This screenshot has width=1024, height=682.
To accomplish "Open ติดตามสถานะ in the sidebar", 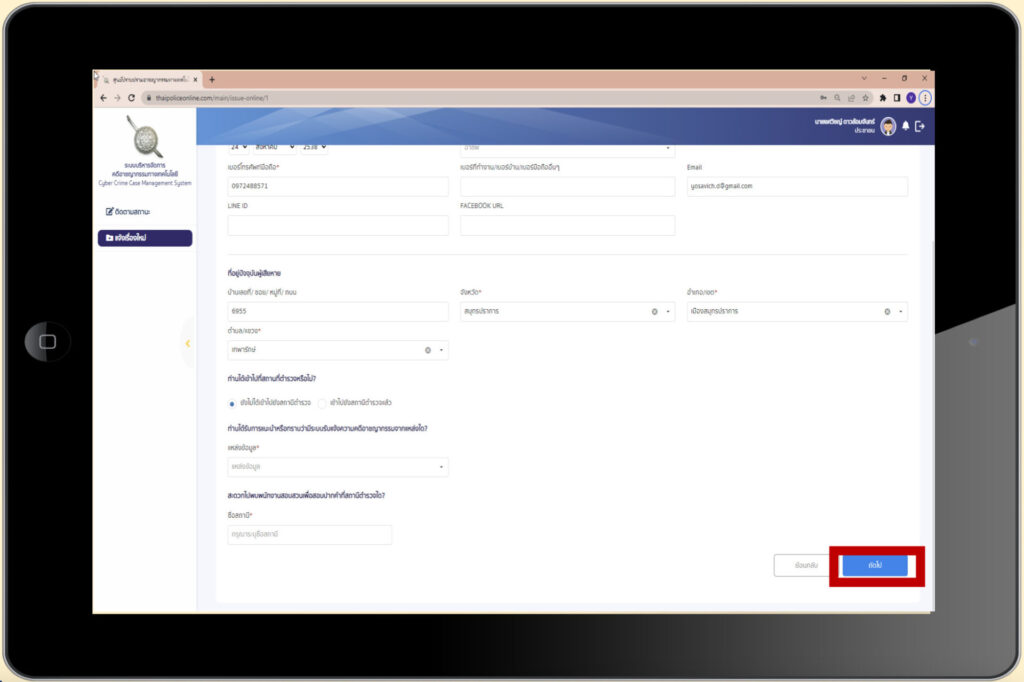I will pyautogui.click(x=132, y=212).
